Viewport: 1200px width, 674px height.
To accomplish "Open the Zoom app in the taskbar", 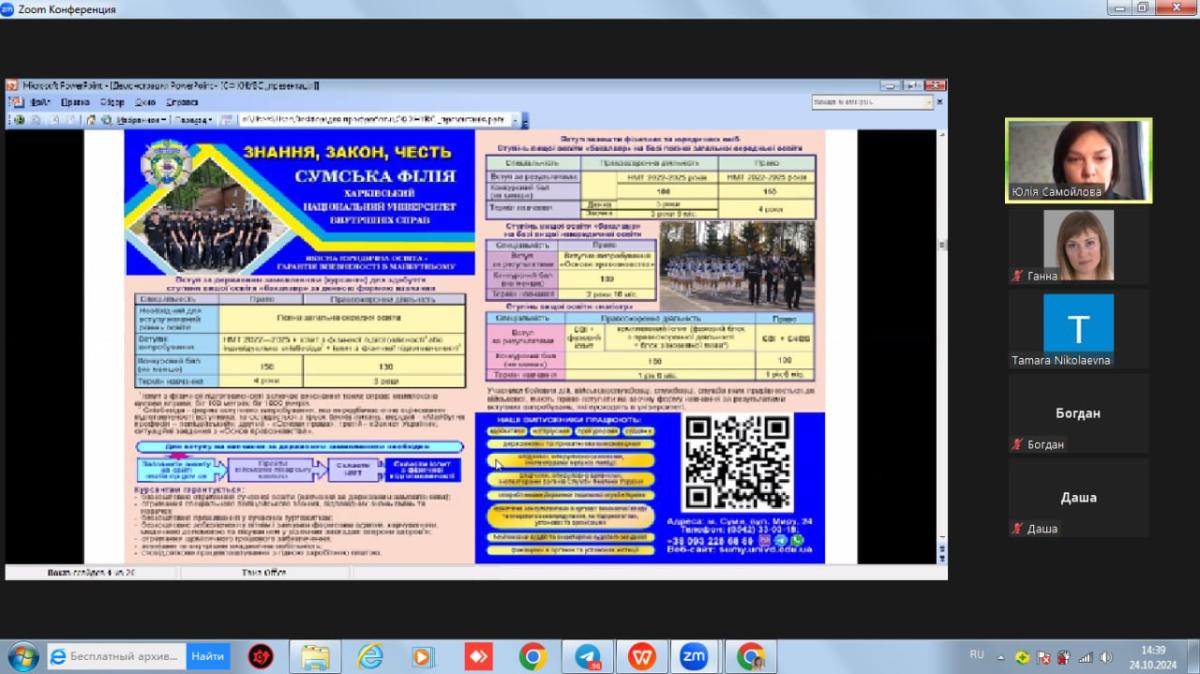I will (x=694, y=656).
